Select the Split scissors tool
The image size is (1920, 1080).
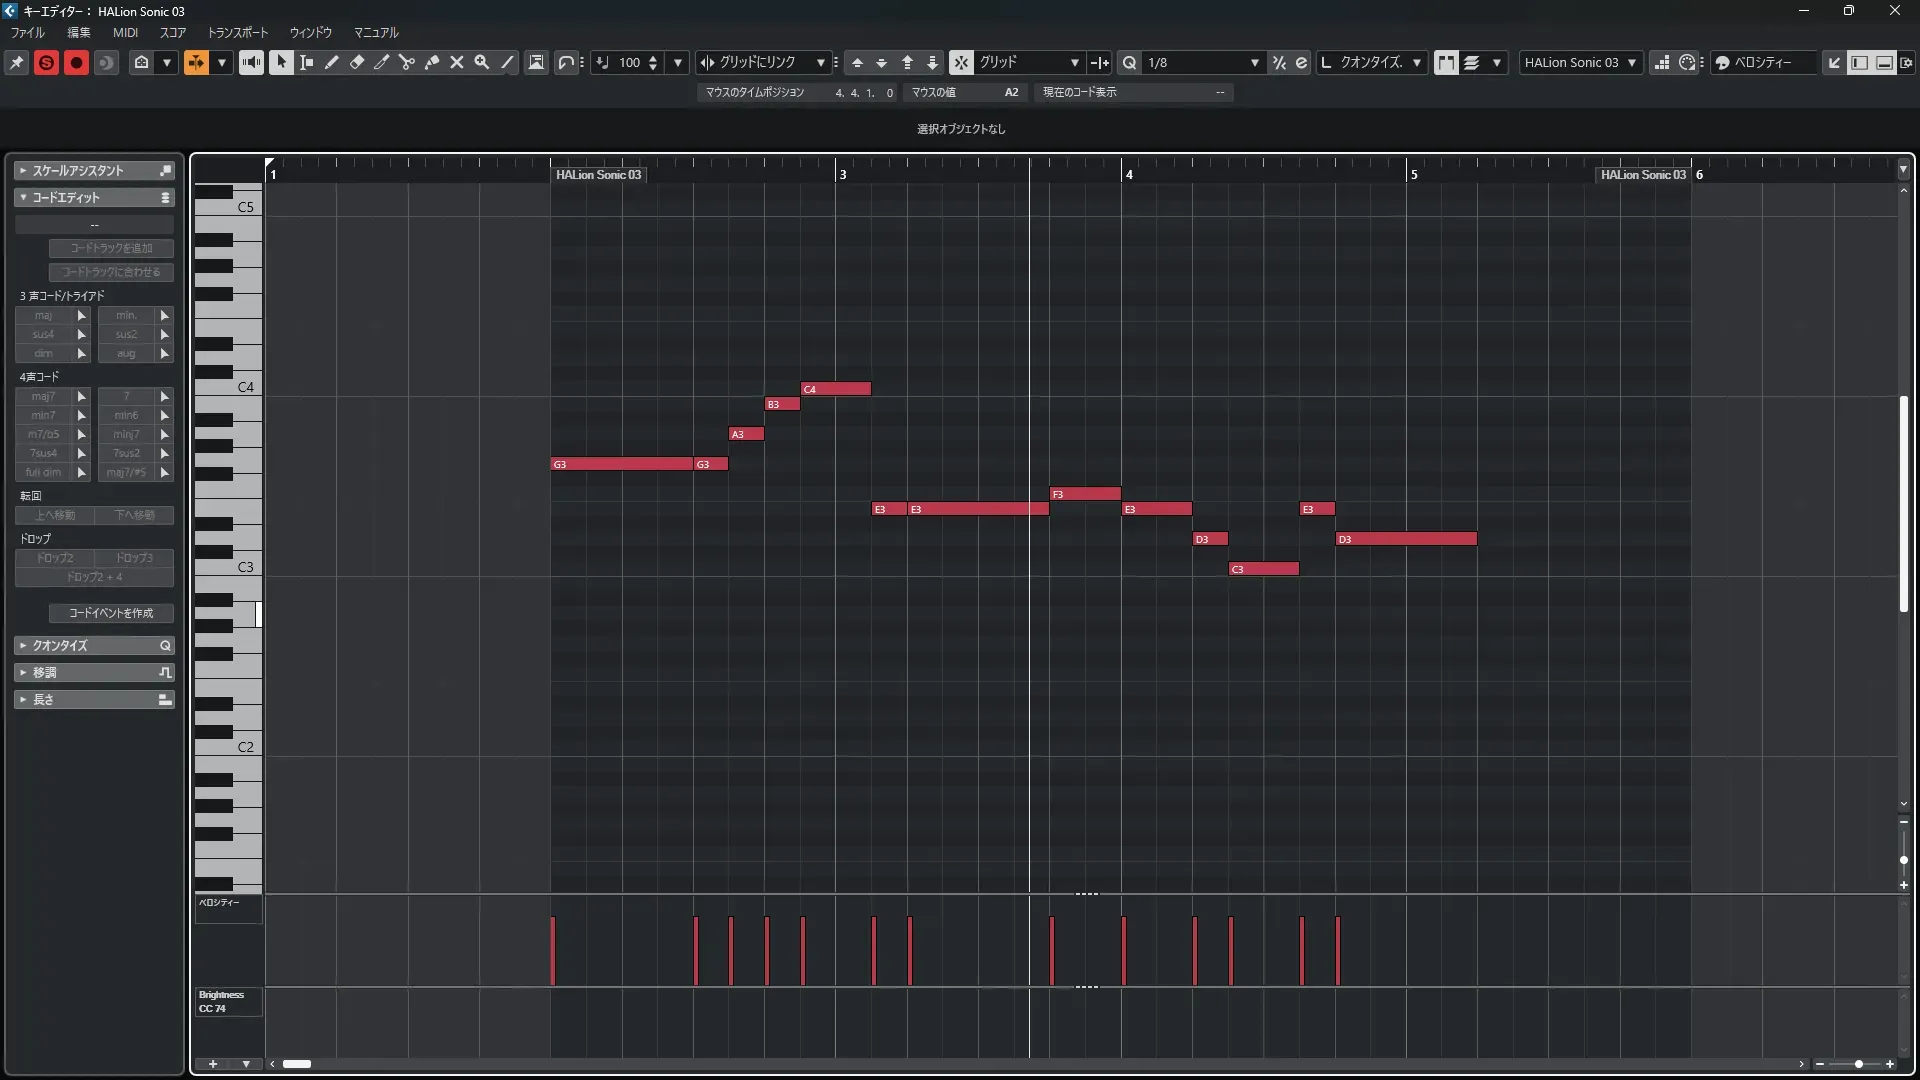[x=406, y=62]
